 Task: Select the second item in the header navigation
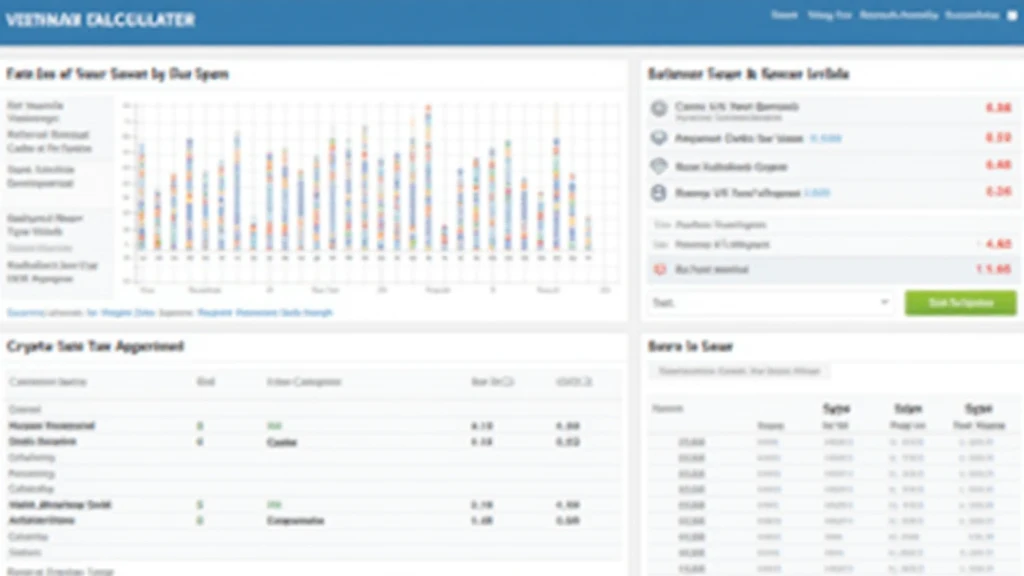(829, 16)
